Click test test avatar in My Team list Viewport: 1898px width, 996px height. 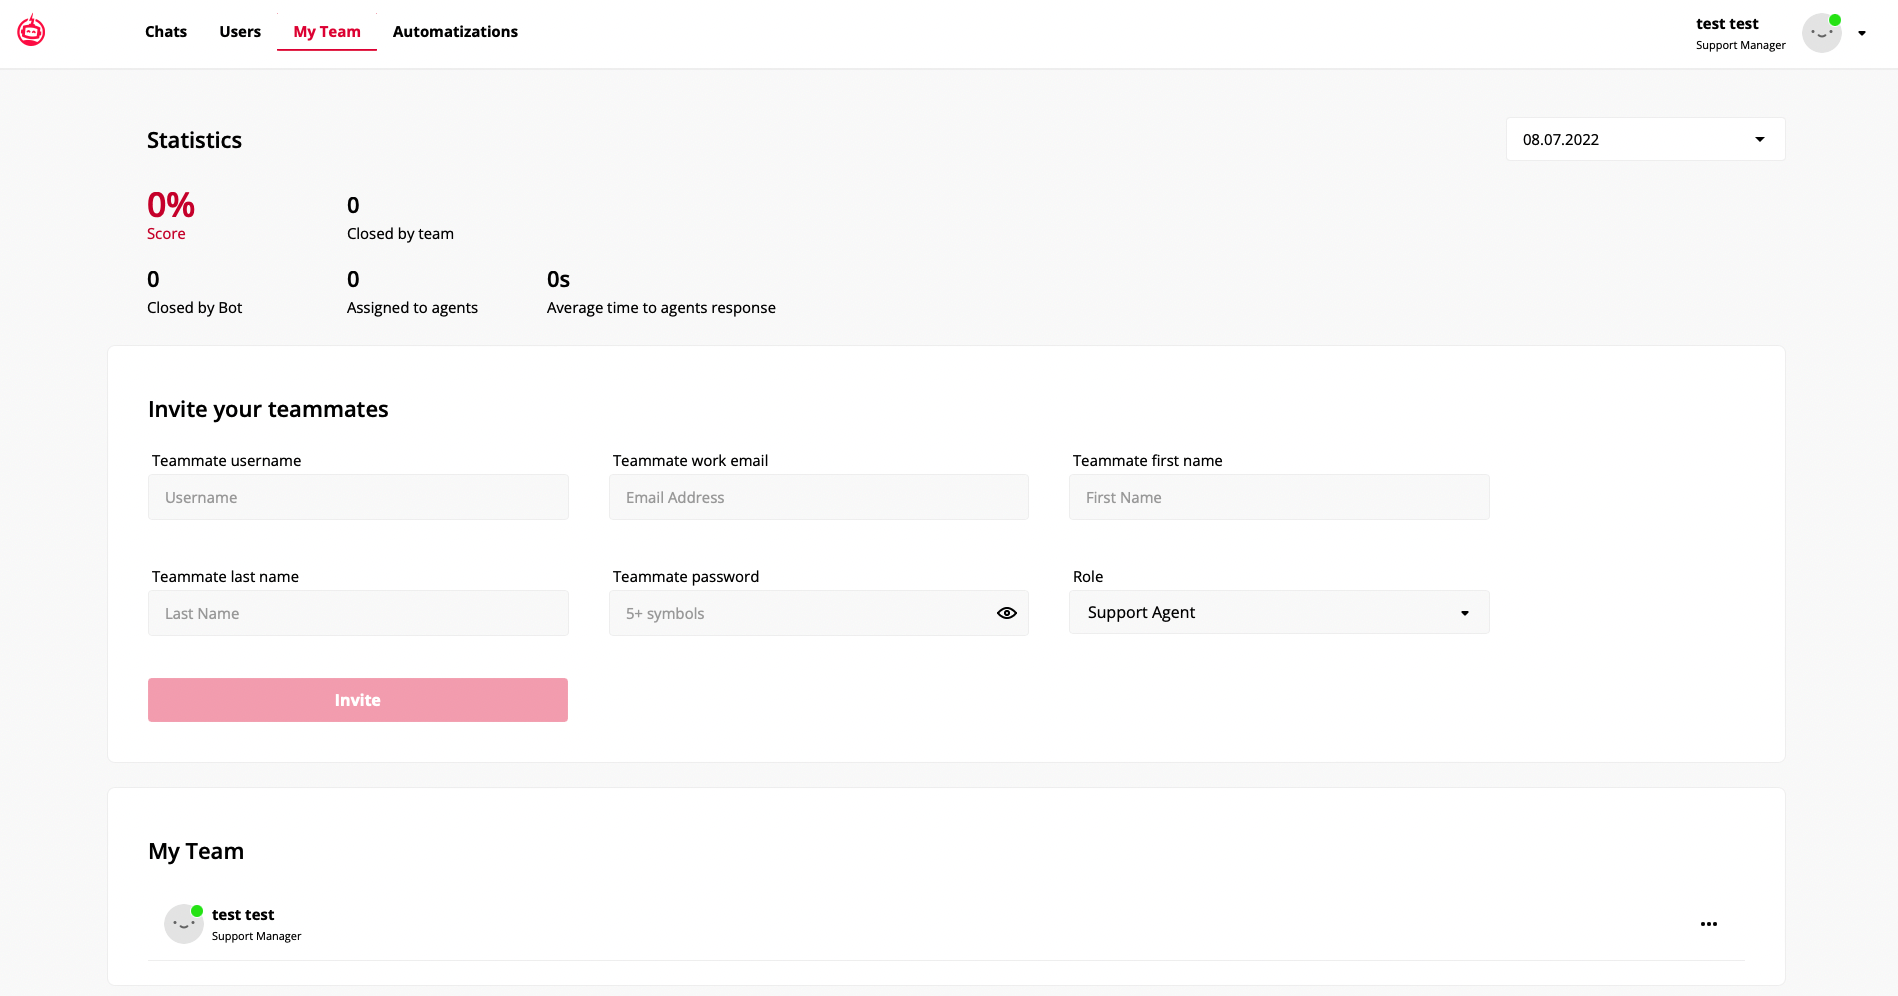(x=184, y=924)
